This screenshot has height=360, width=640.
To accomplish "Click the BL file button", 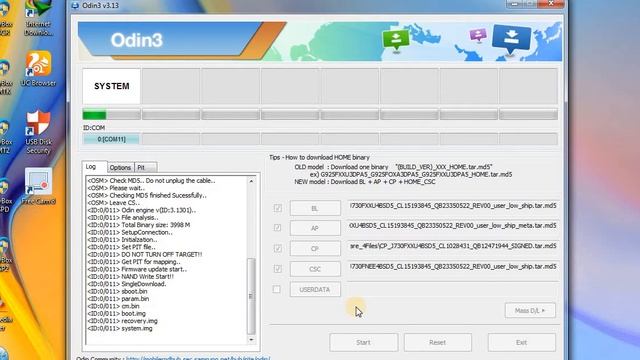I will point(315,208).
